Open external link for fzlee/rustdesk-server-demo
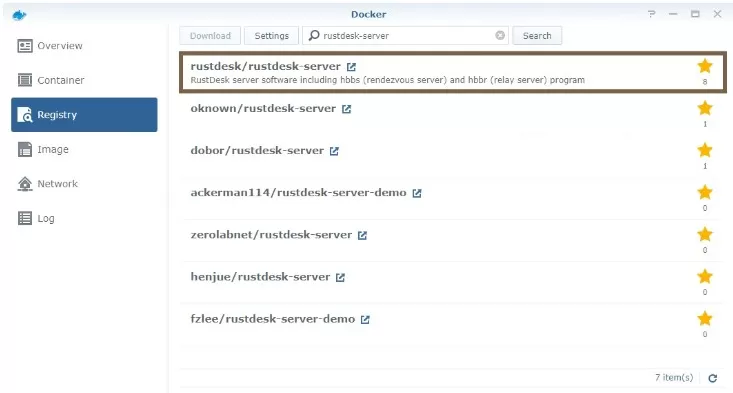Image resolution: width=733 pixels, height=393 pixels. (365, 319)
